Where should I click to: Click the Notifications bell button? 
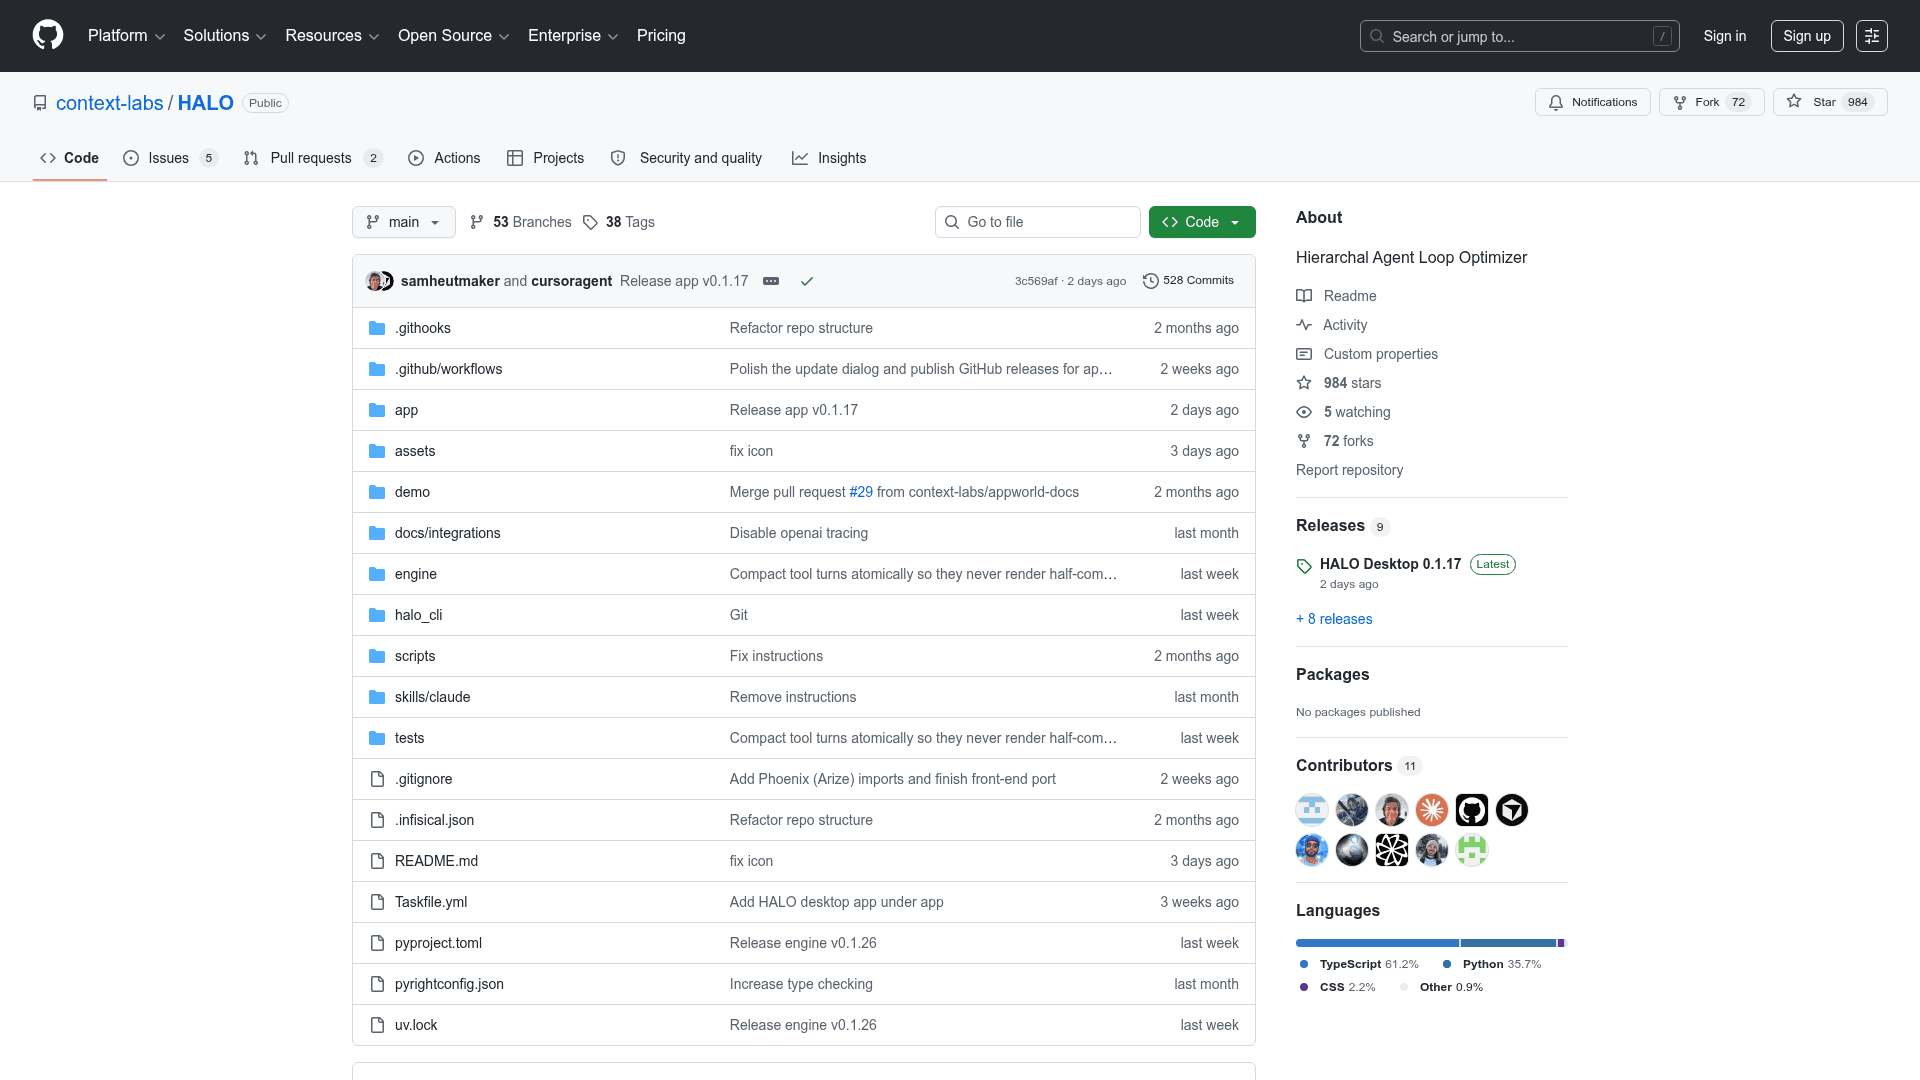click(x=1592, y=102)
